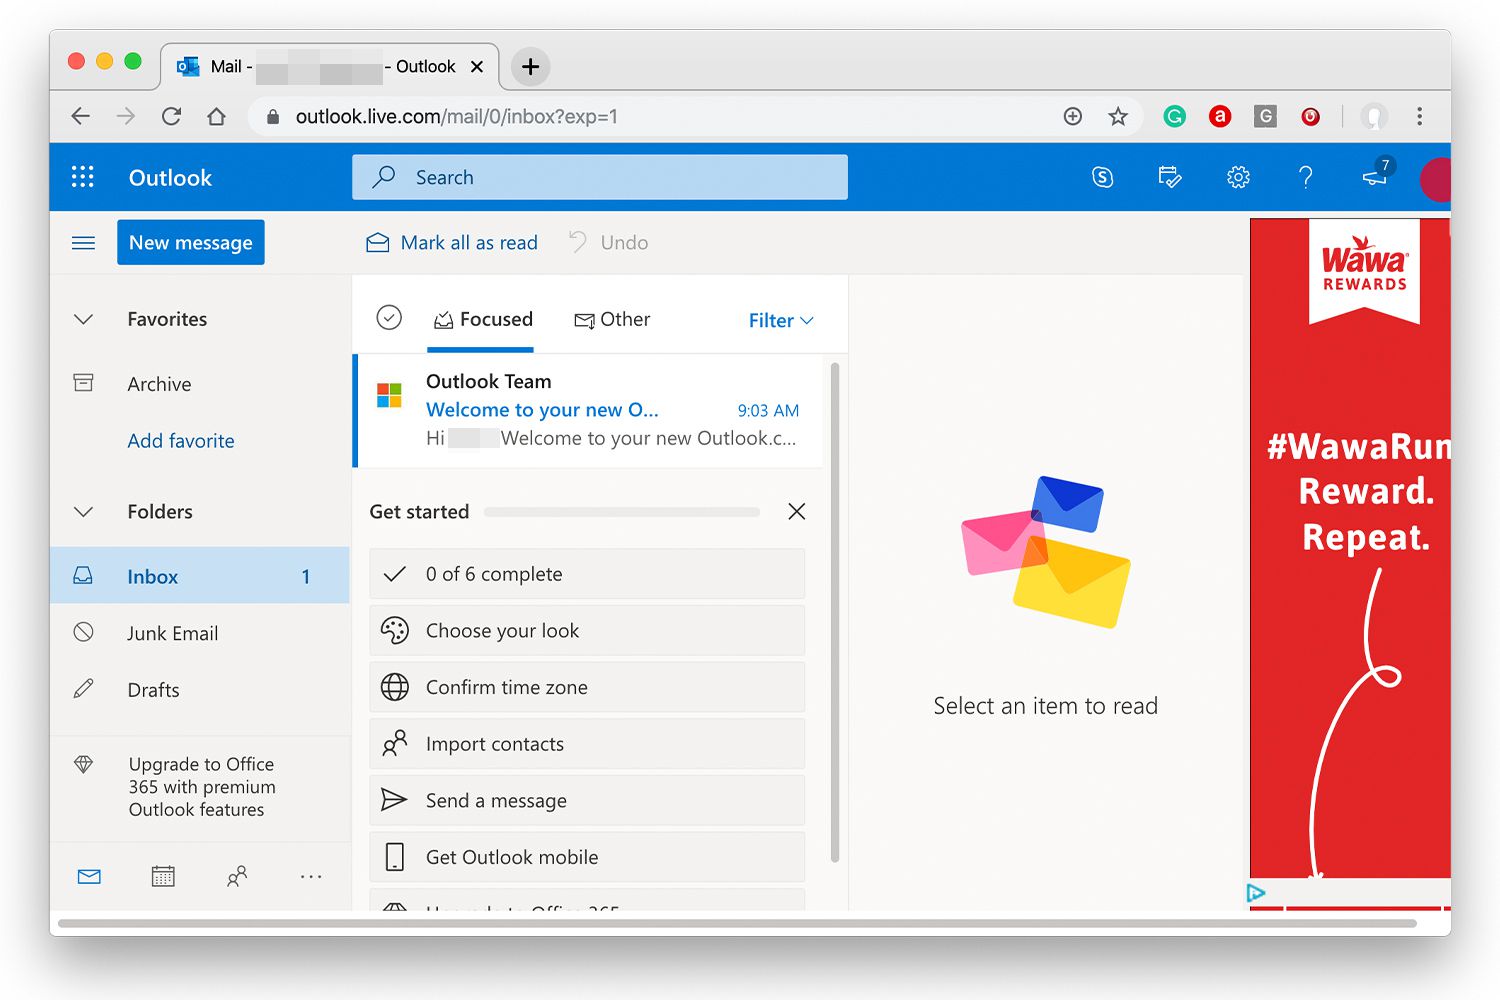Select the Get Outlook mobile task

[x=587, y=857]
